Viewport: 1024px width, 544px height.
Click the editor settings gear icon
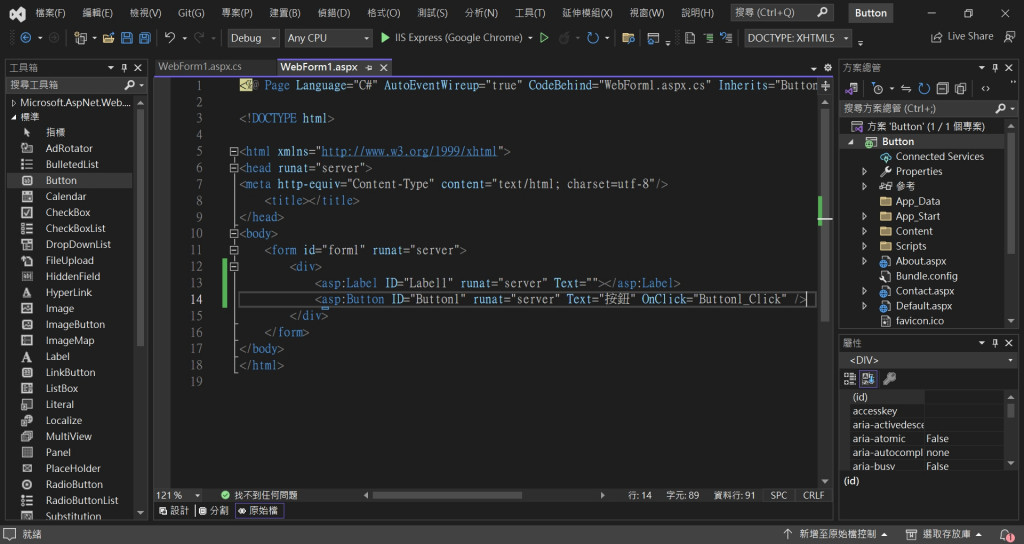[x=827, y=67]
